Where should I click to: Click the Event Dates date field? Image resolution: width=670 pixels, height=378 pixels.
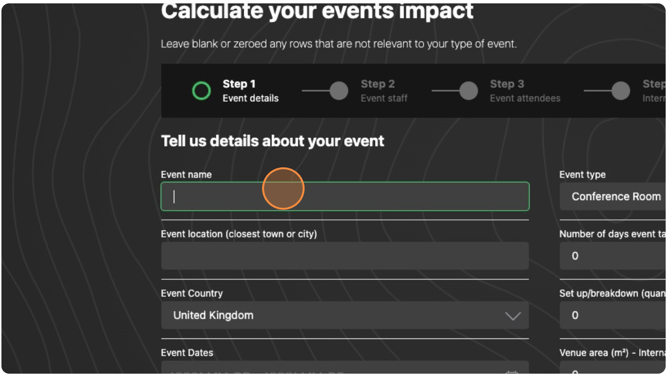coord(345,368)
